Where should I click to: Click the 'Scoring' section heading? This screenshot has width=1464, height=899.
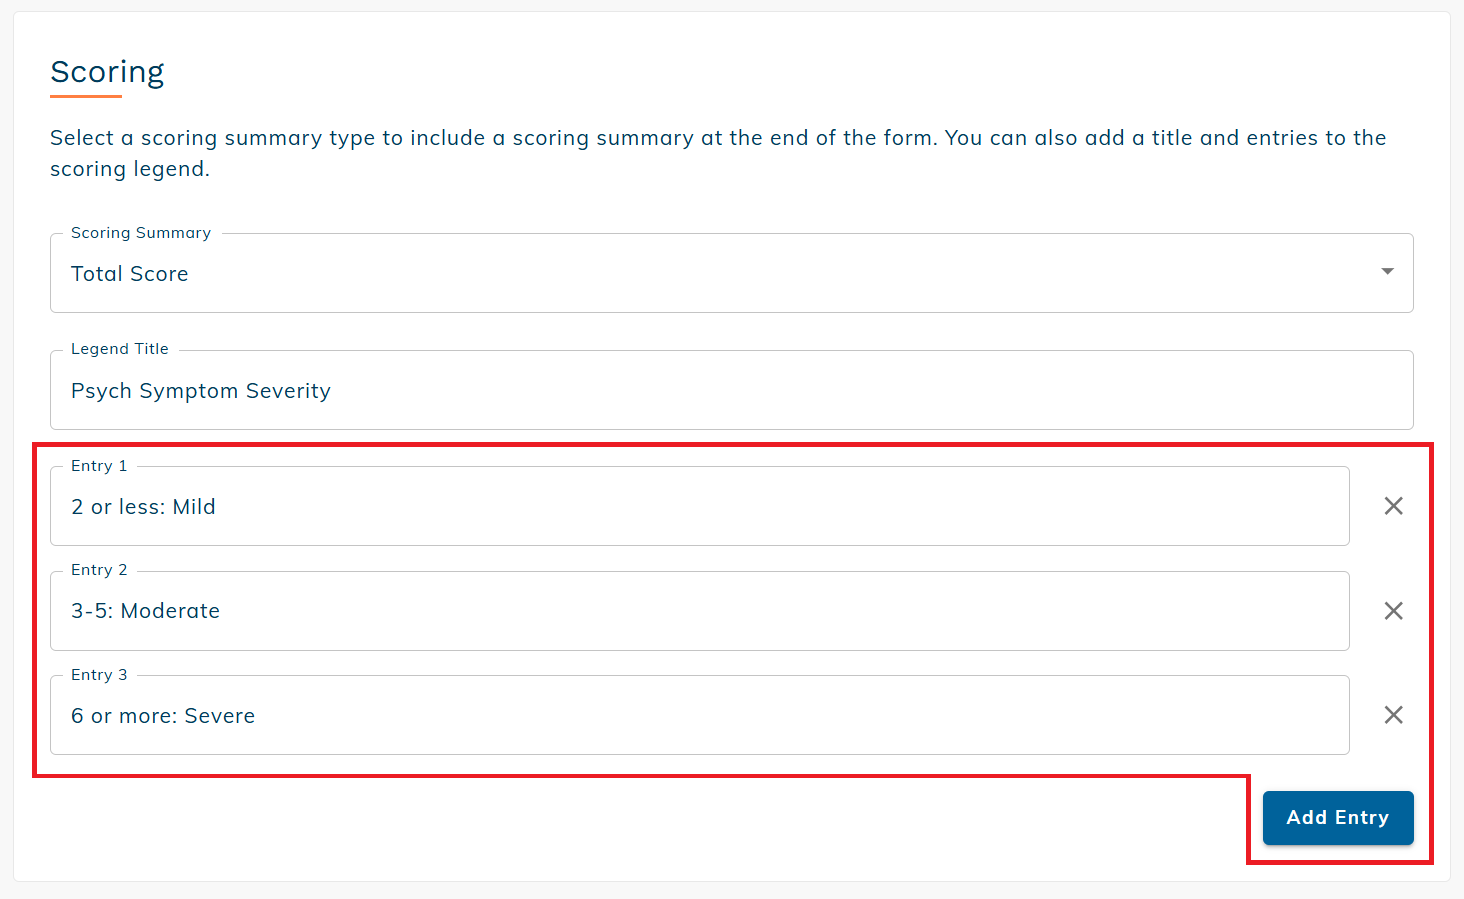coord(107,72)
